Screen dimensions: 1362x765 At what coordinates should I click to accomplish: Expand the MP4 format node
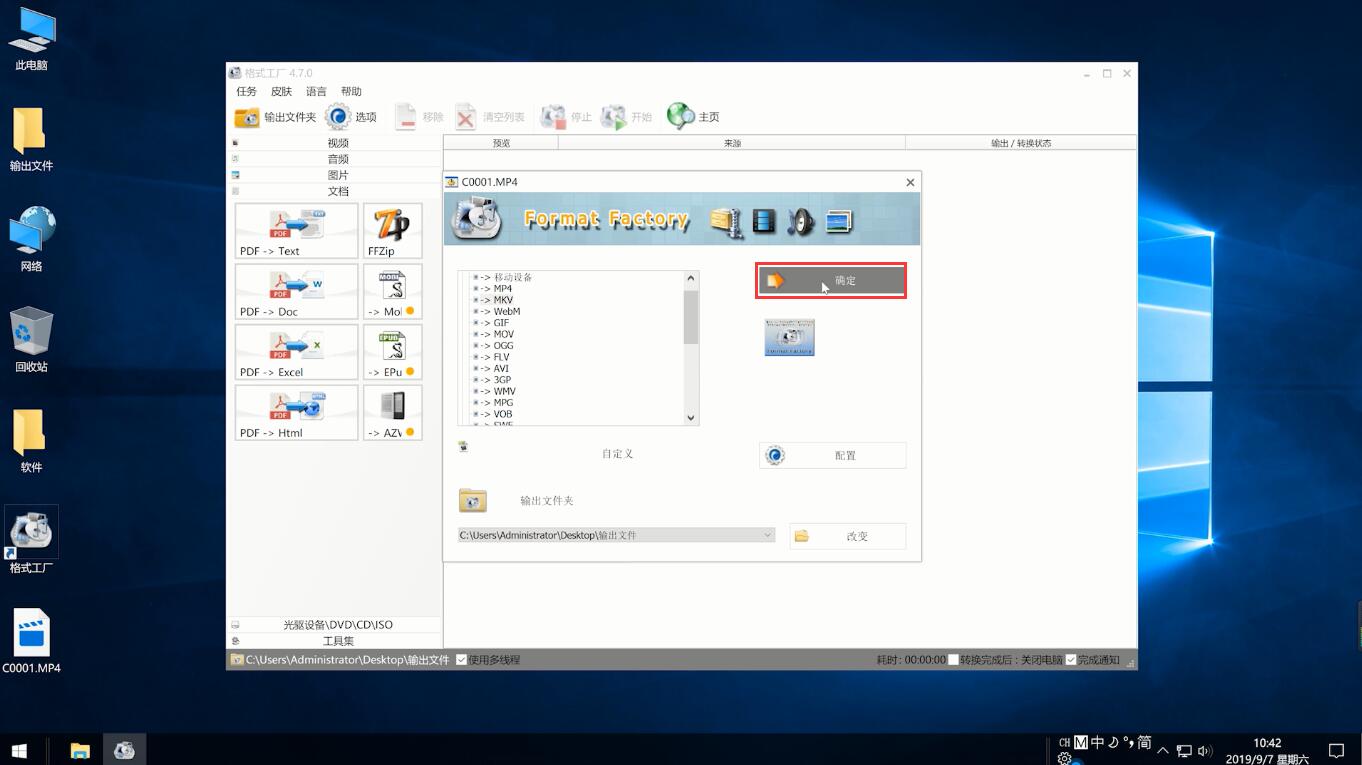[x=476, y=289]
